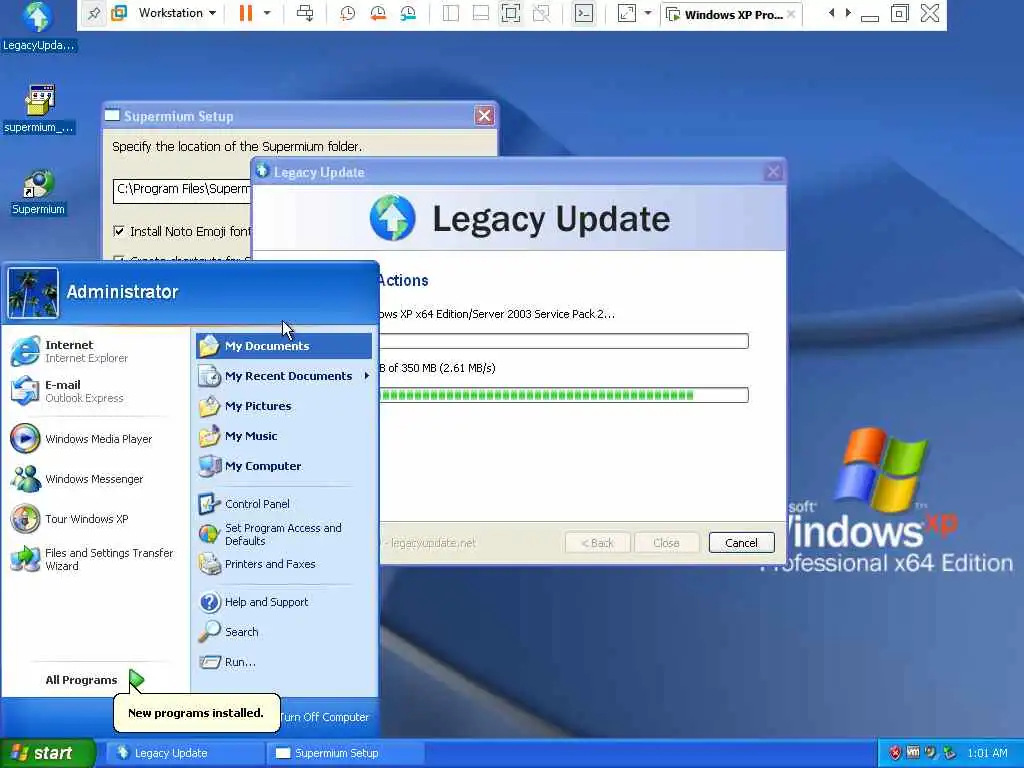This screenshot has height=768, width=1024.
Task: Open the console view icon
Action: point(584,13)
